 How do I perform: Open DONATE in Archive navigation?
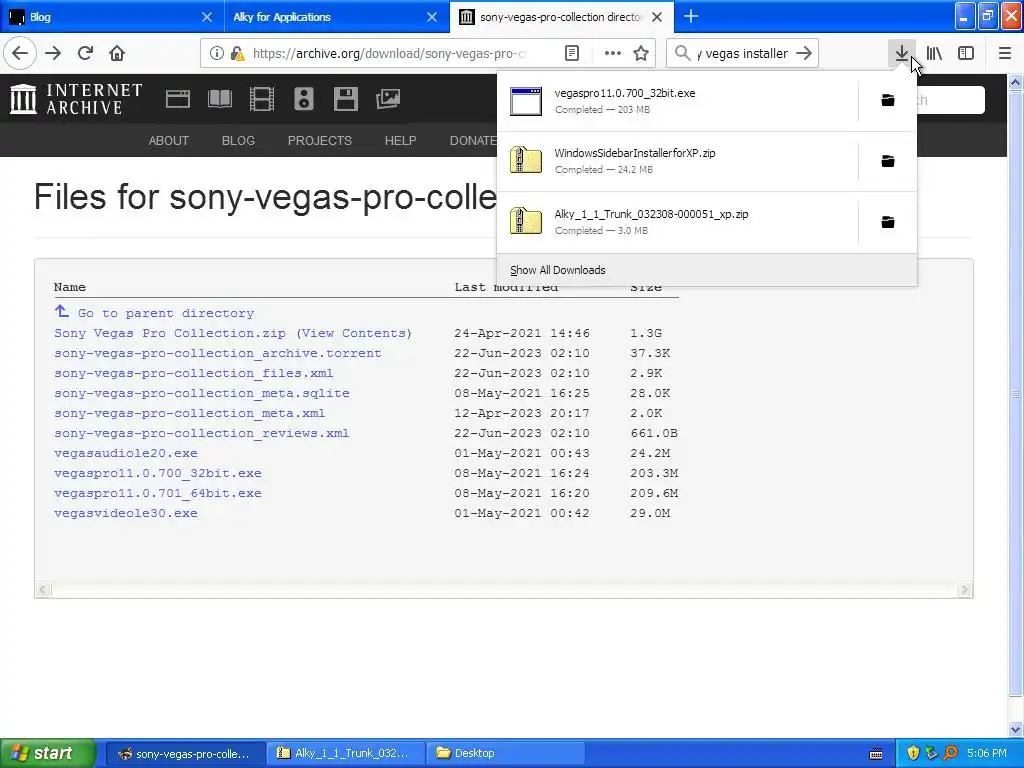click(x=473, y=140)
